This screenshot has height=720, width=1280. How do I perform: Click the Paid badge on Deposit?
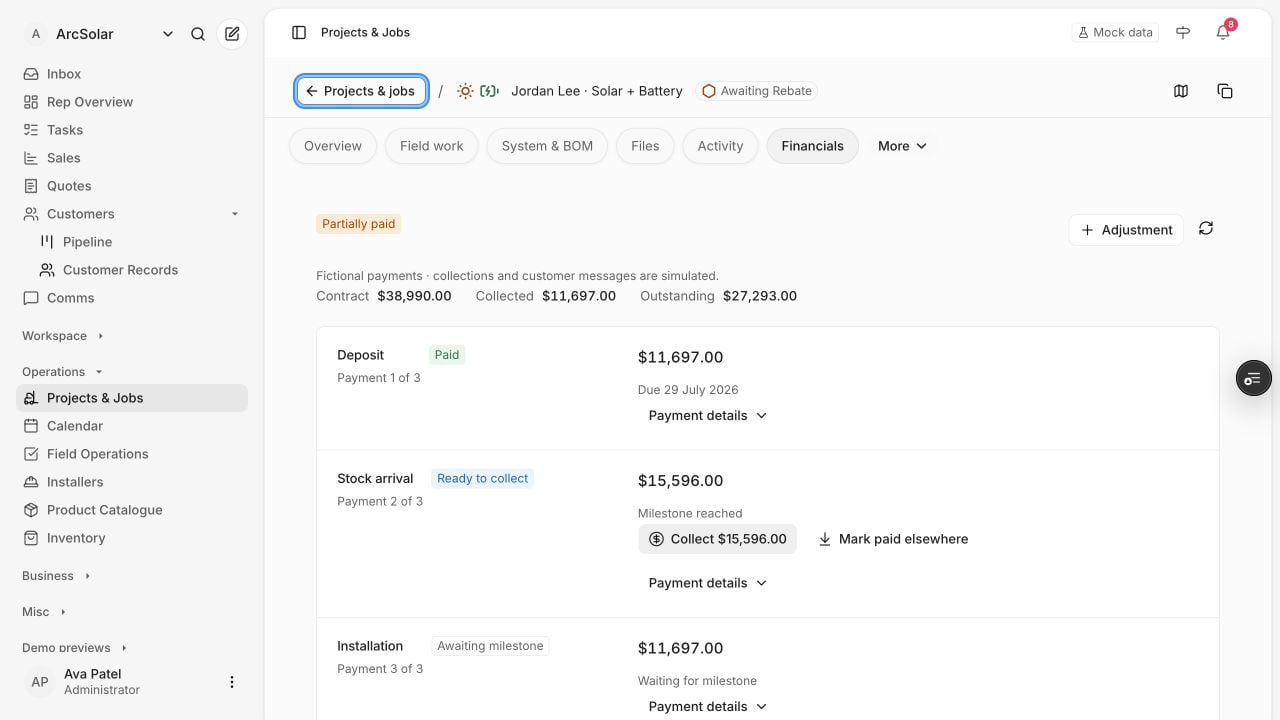[447, 355]
